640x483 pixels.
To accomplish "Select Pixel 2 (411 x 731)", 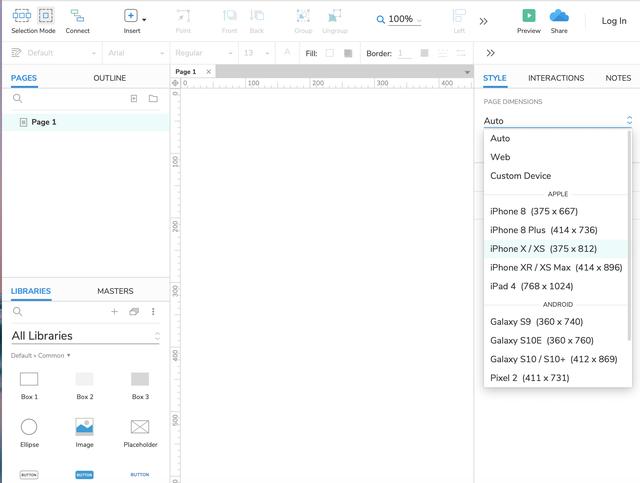I will point(556,378).
